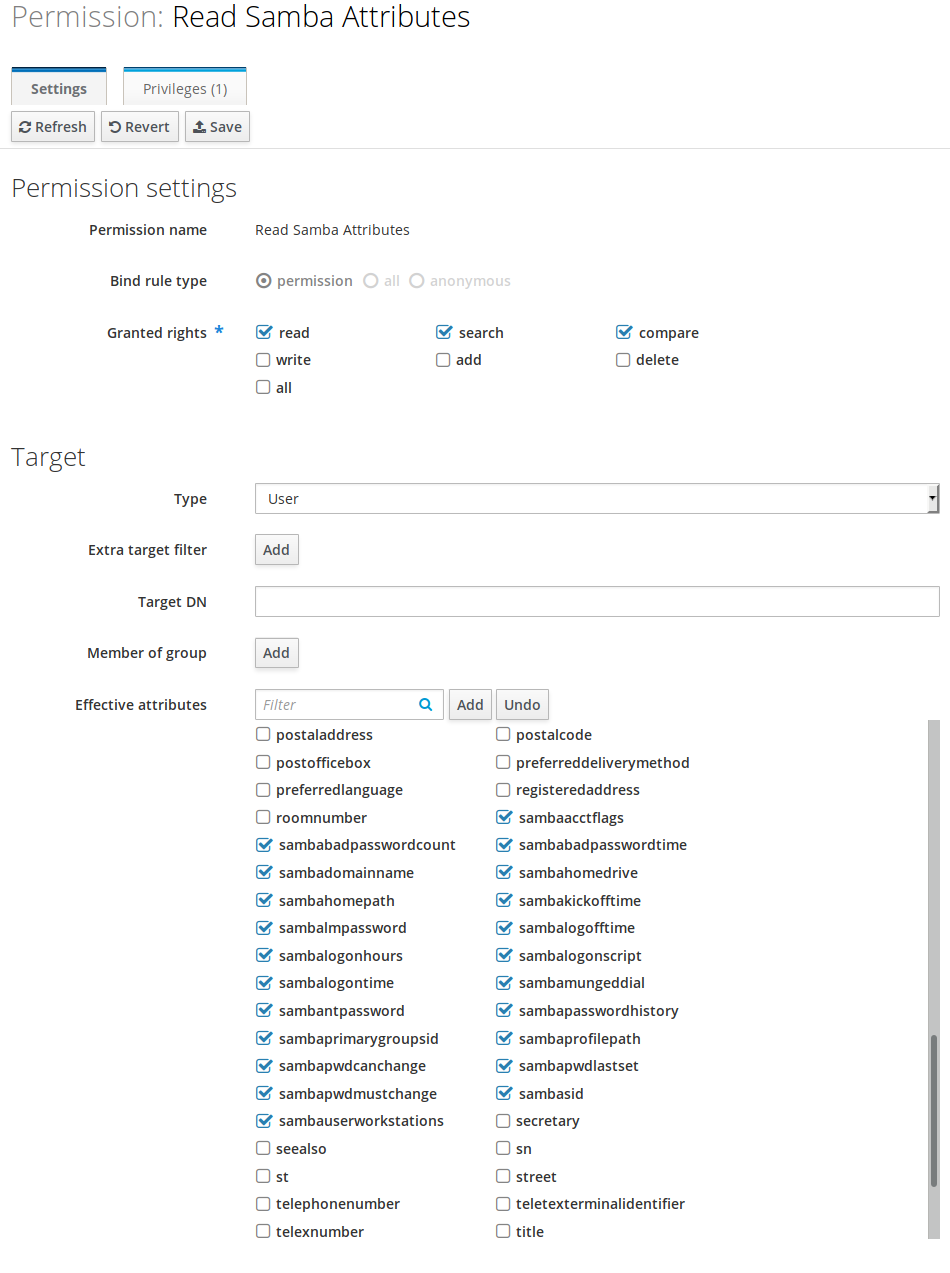Enable the all granted rights checkbox
This screenshot has height=1273, width=950.
point(262,387)
